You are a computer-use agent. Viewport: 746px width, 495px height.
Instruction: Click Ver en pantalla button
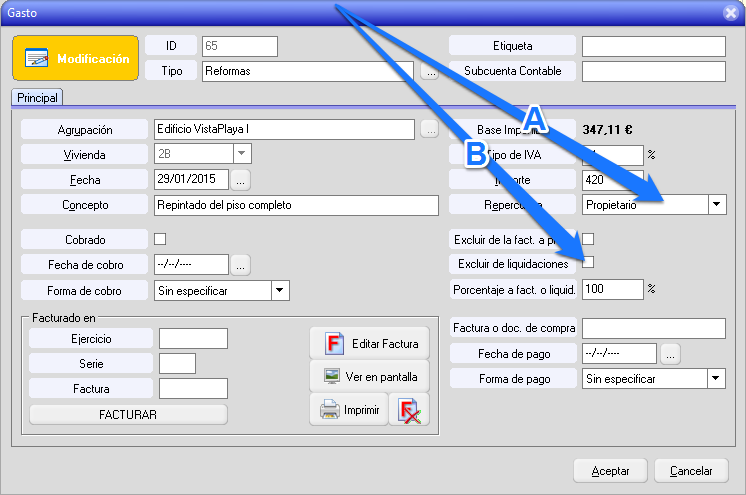[369, 377]
